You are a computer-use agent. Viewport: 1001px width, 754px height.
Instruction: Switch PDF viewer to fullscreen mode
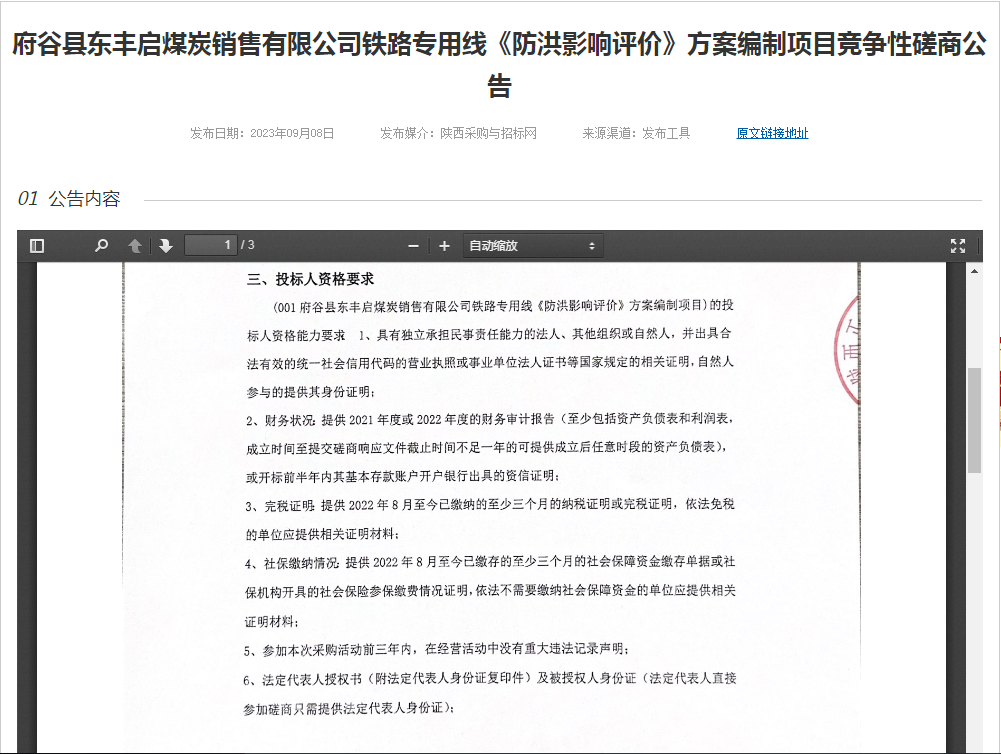(x=958, y=246)
